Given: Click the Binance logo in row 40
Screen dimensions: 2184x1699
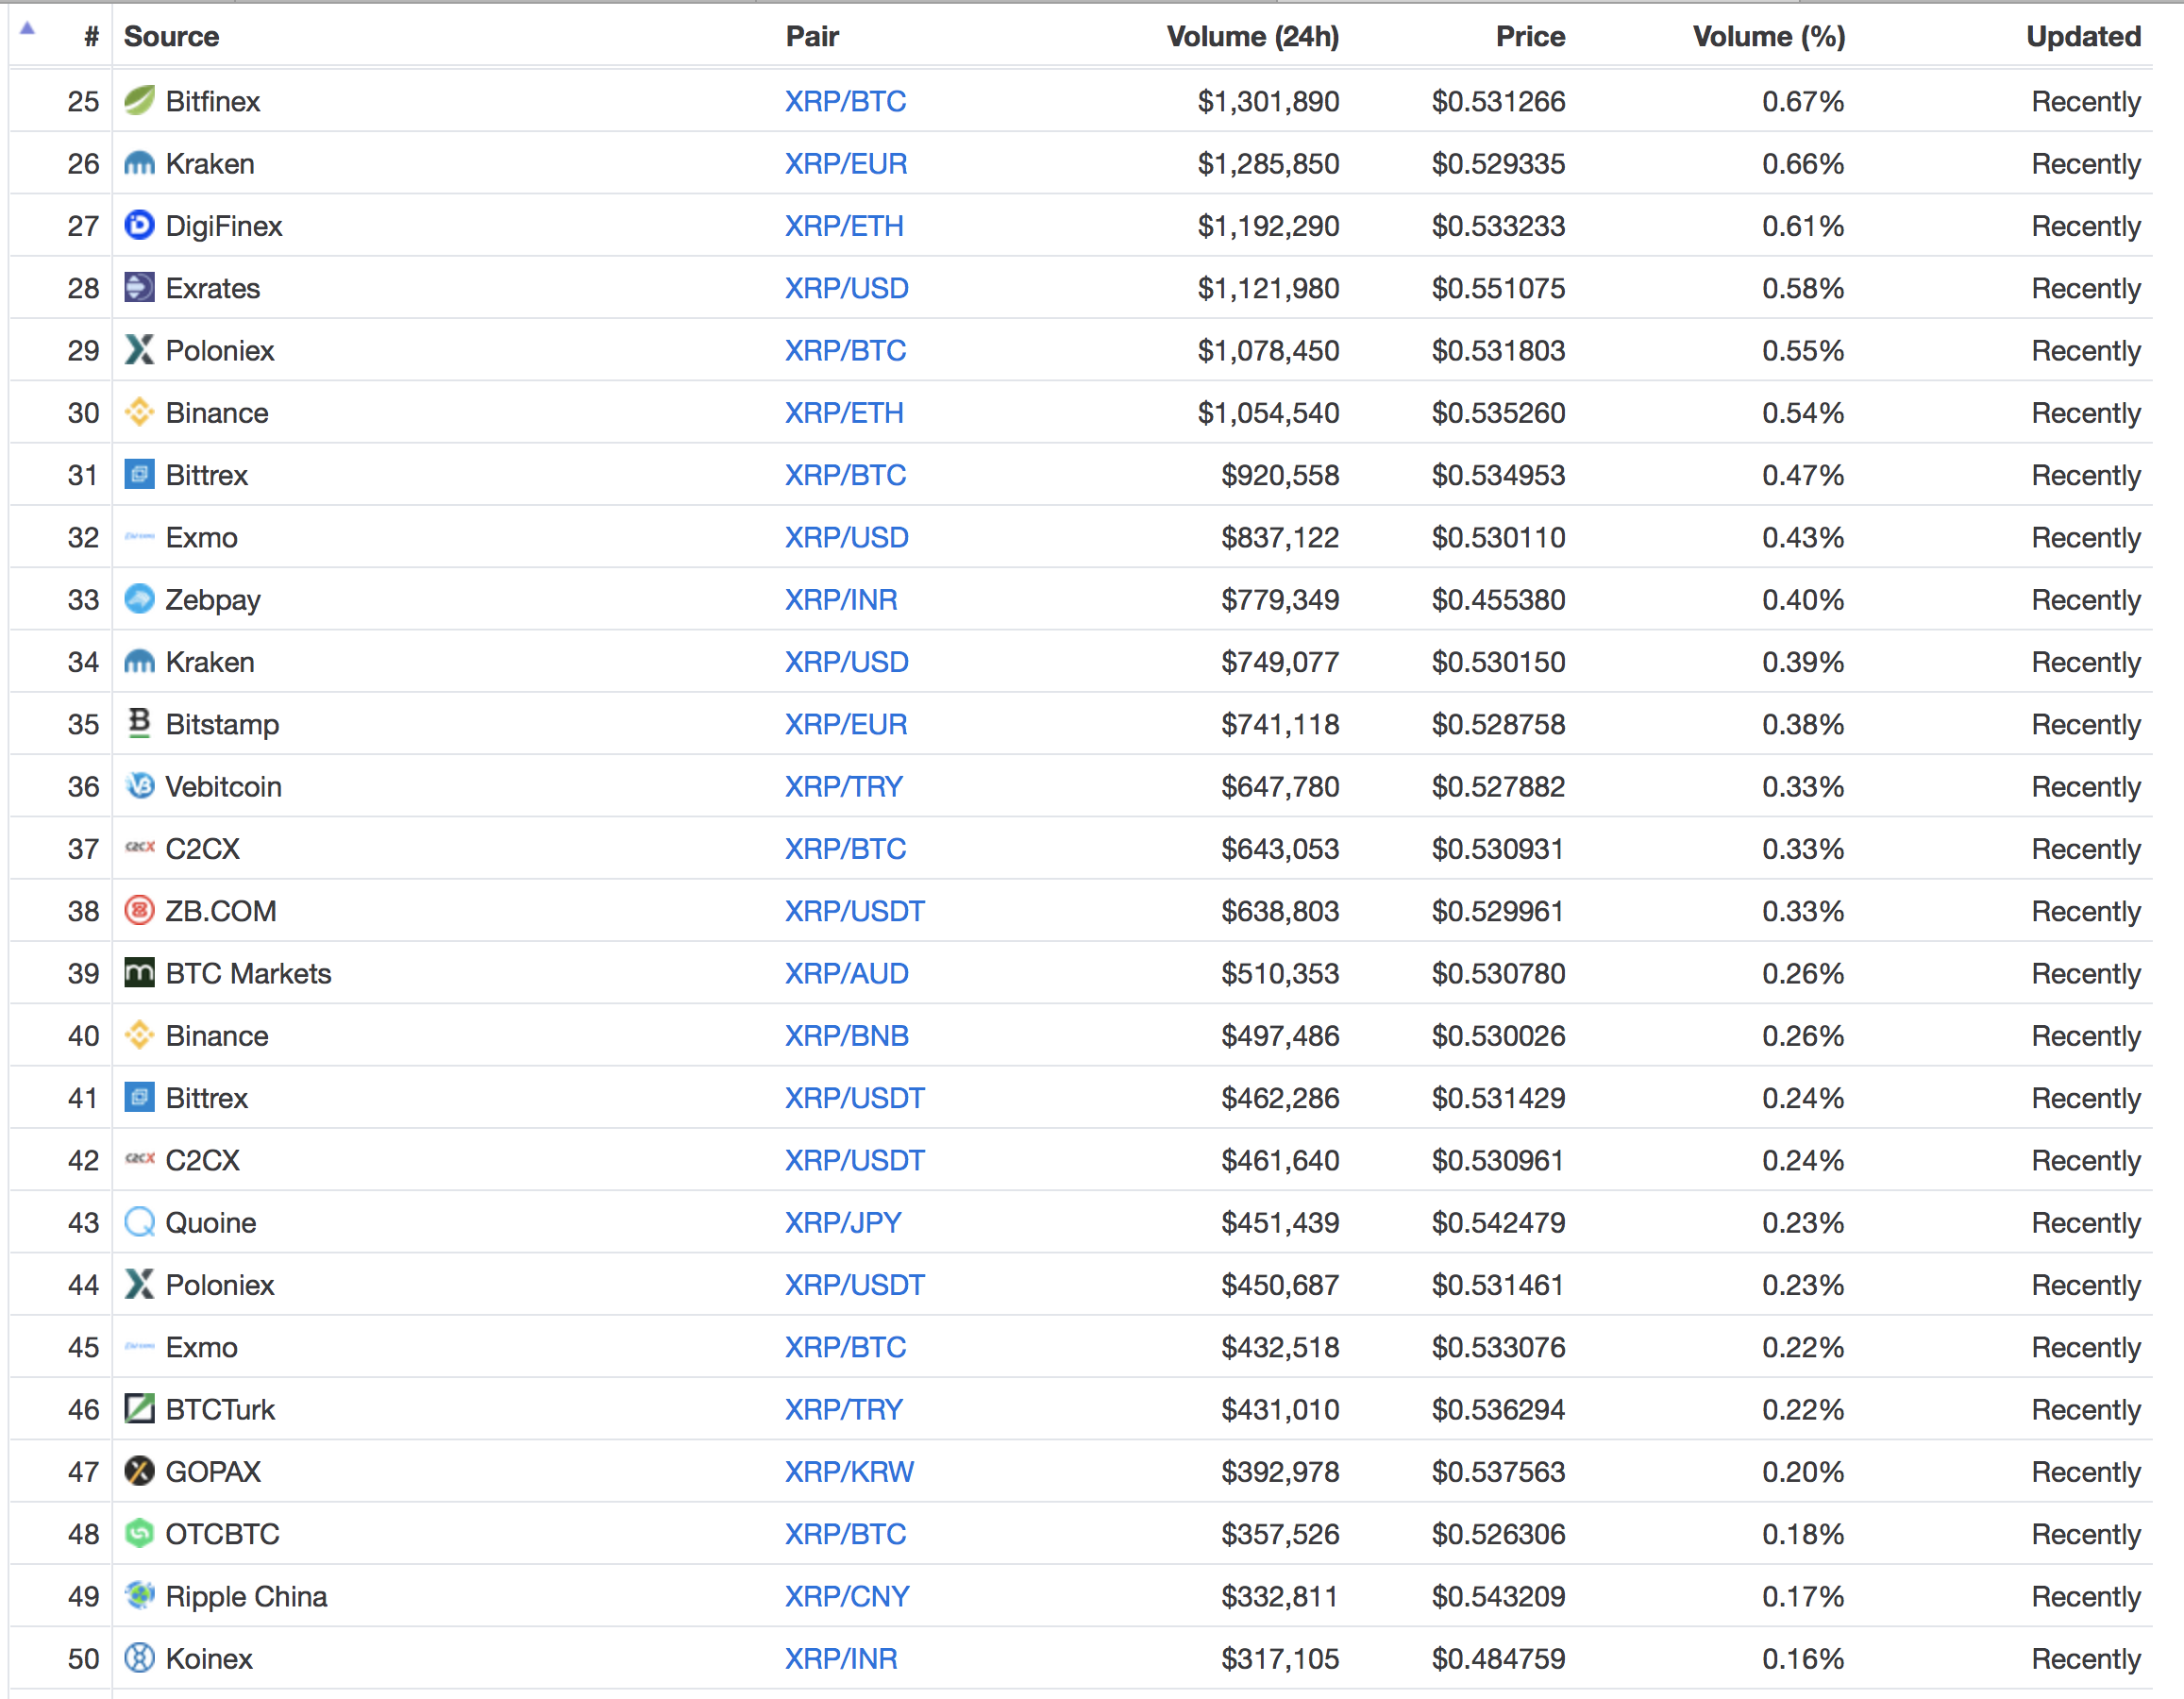Looking at the screenshot, I should [139, 1035].
